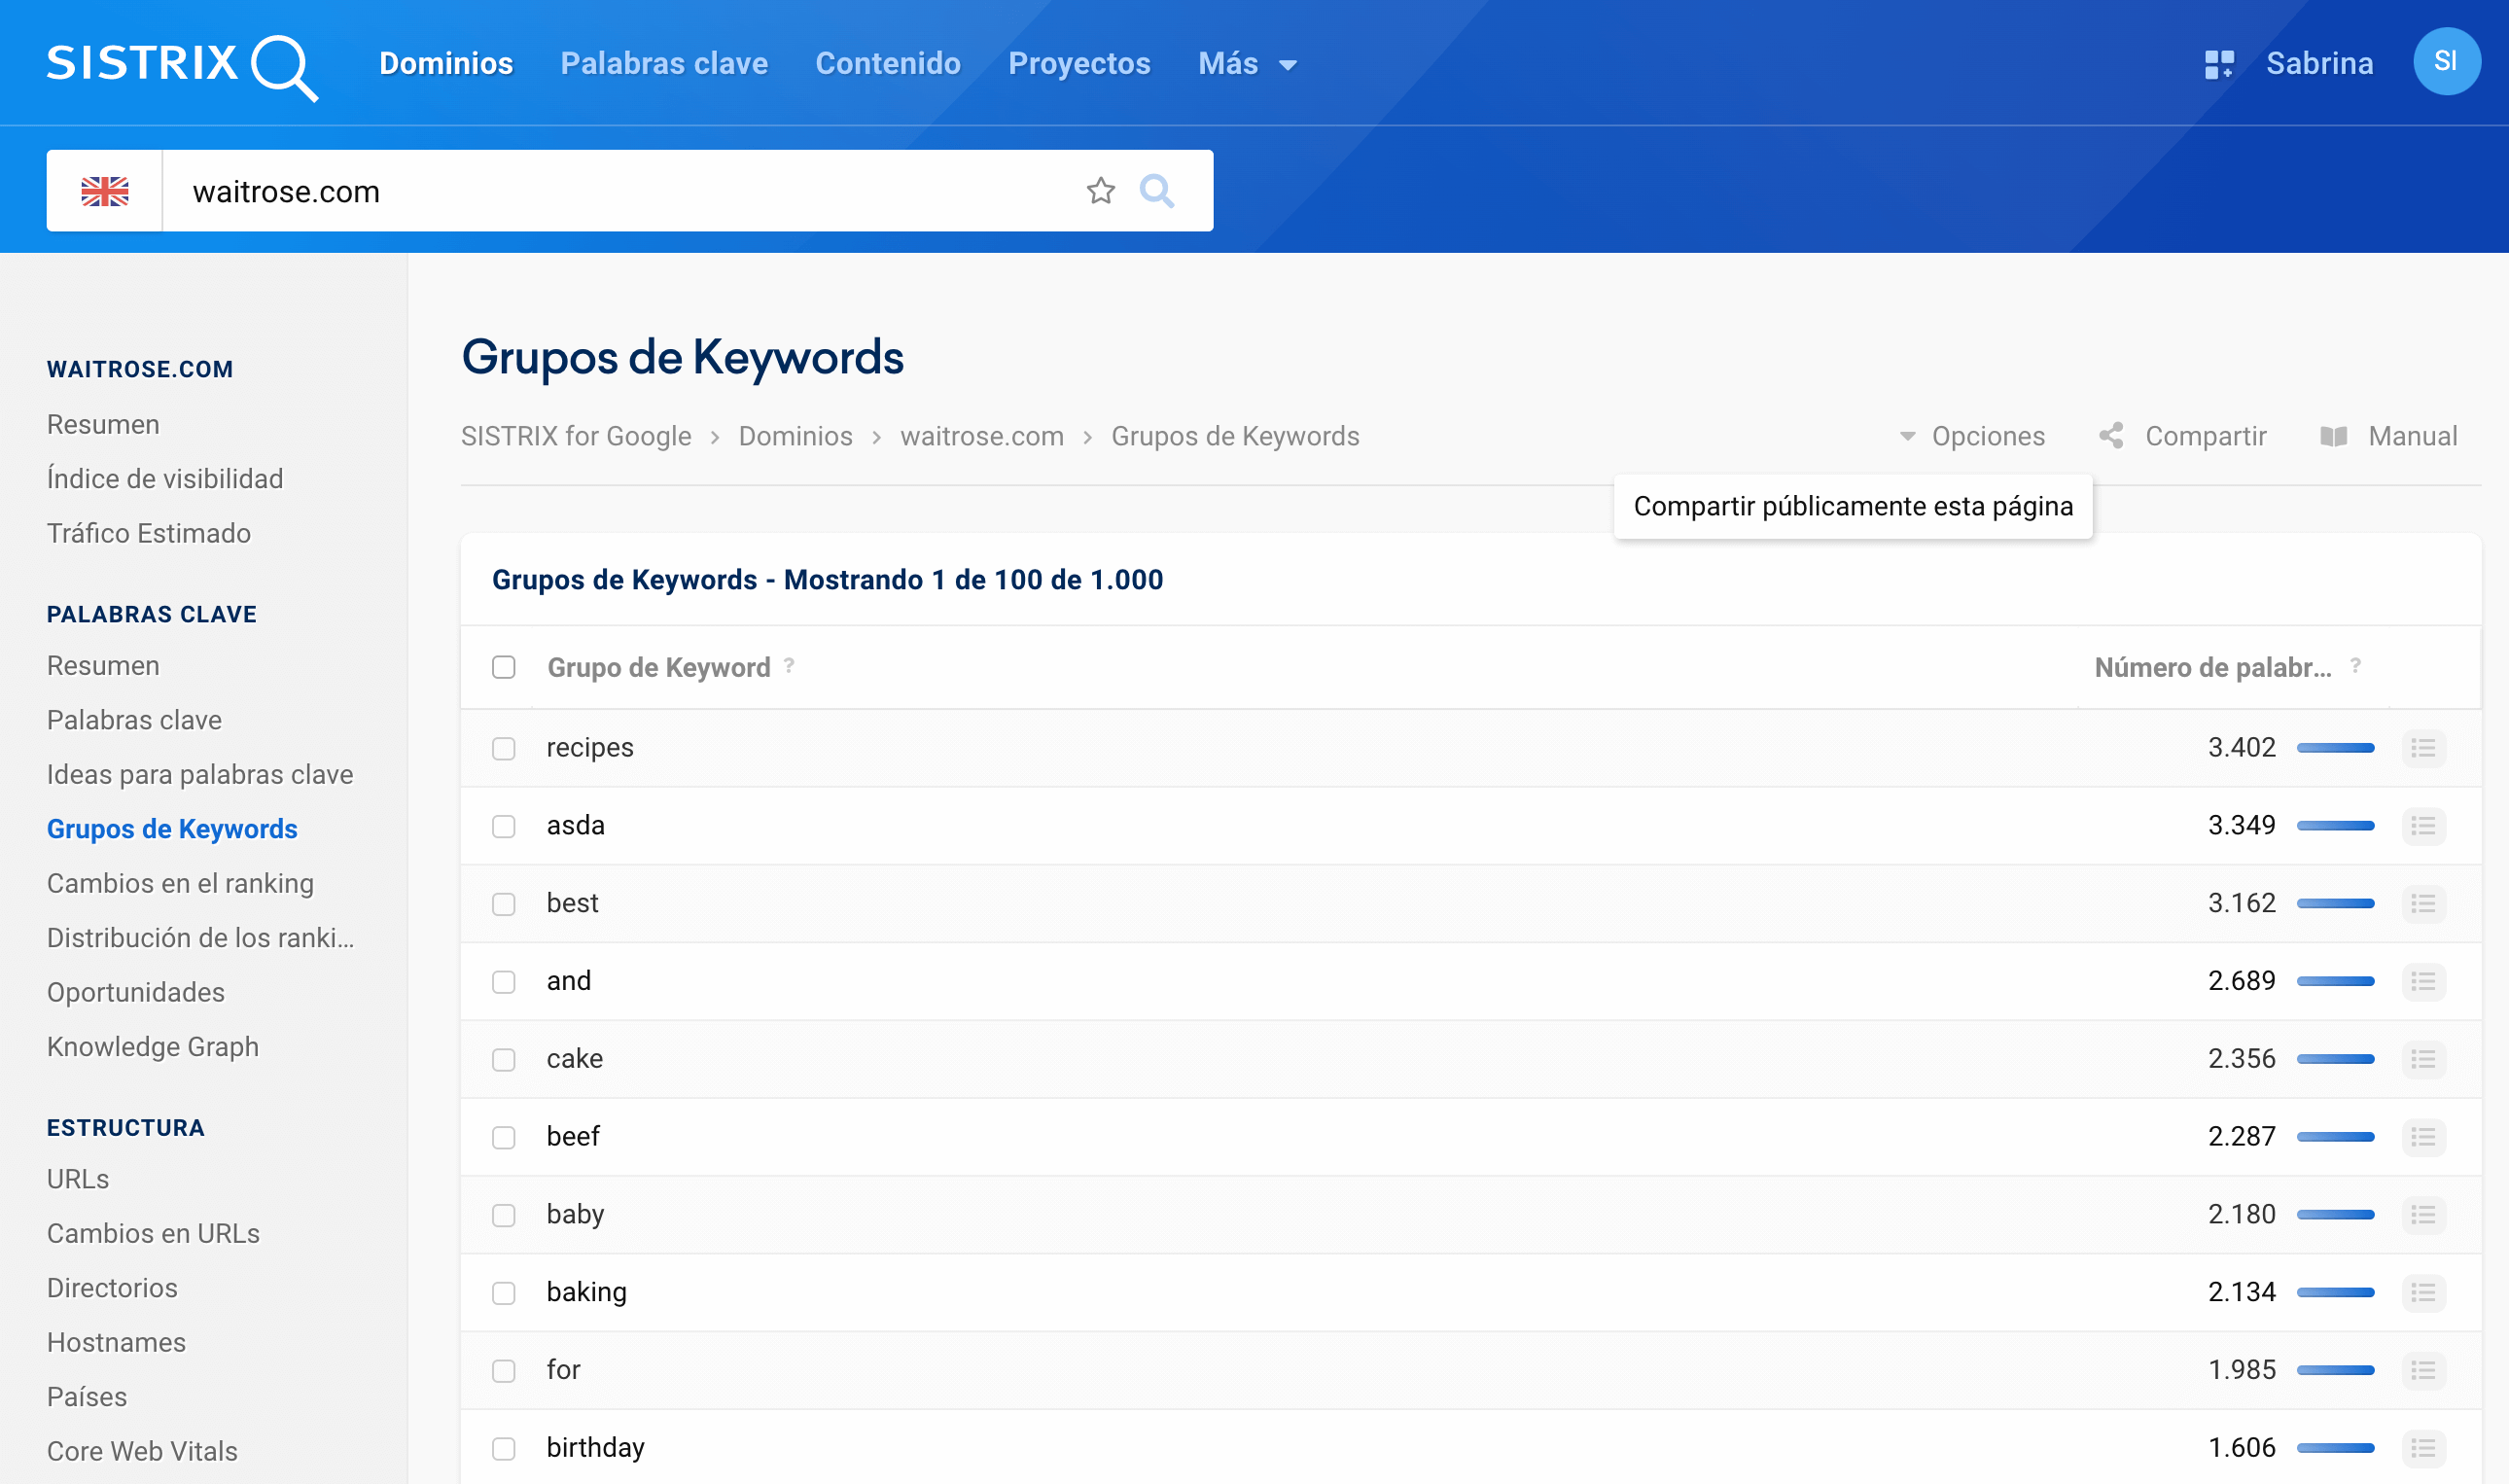Click the star favorite icon
The image size is (2509, 1484).
(1100, 191)
